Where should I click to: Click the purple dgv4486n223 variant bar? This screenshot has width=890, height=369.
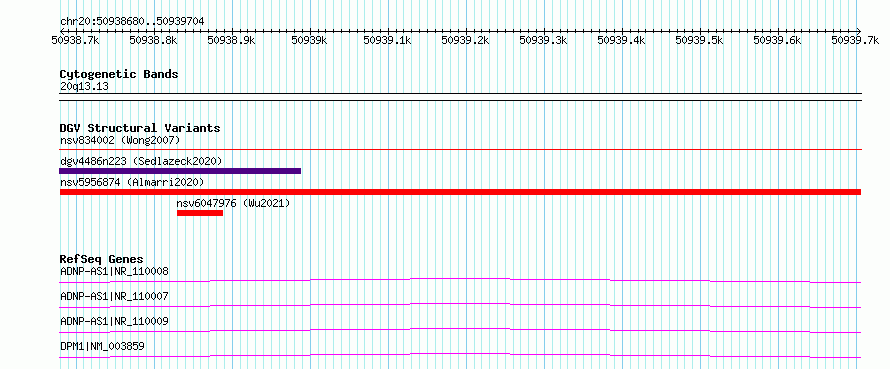coord(180,171)
